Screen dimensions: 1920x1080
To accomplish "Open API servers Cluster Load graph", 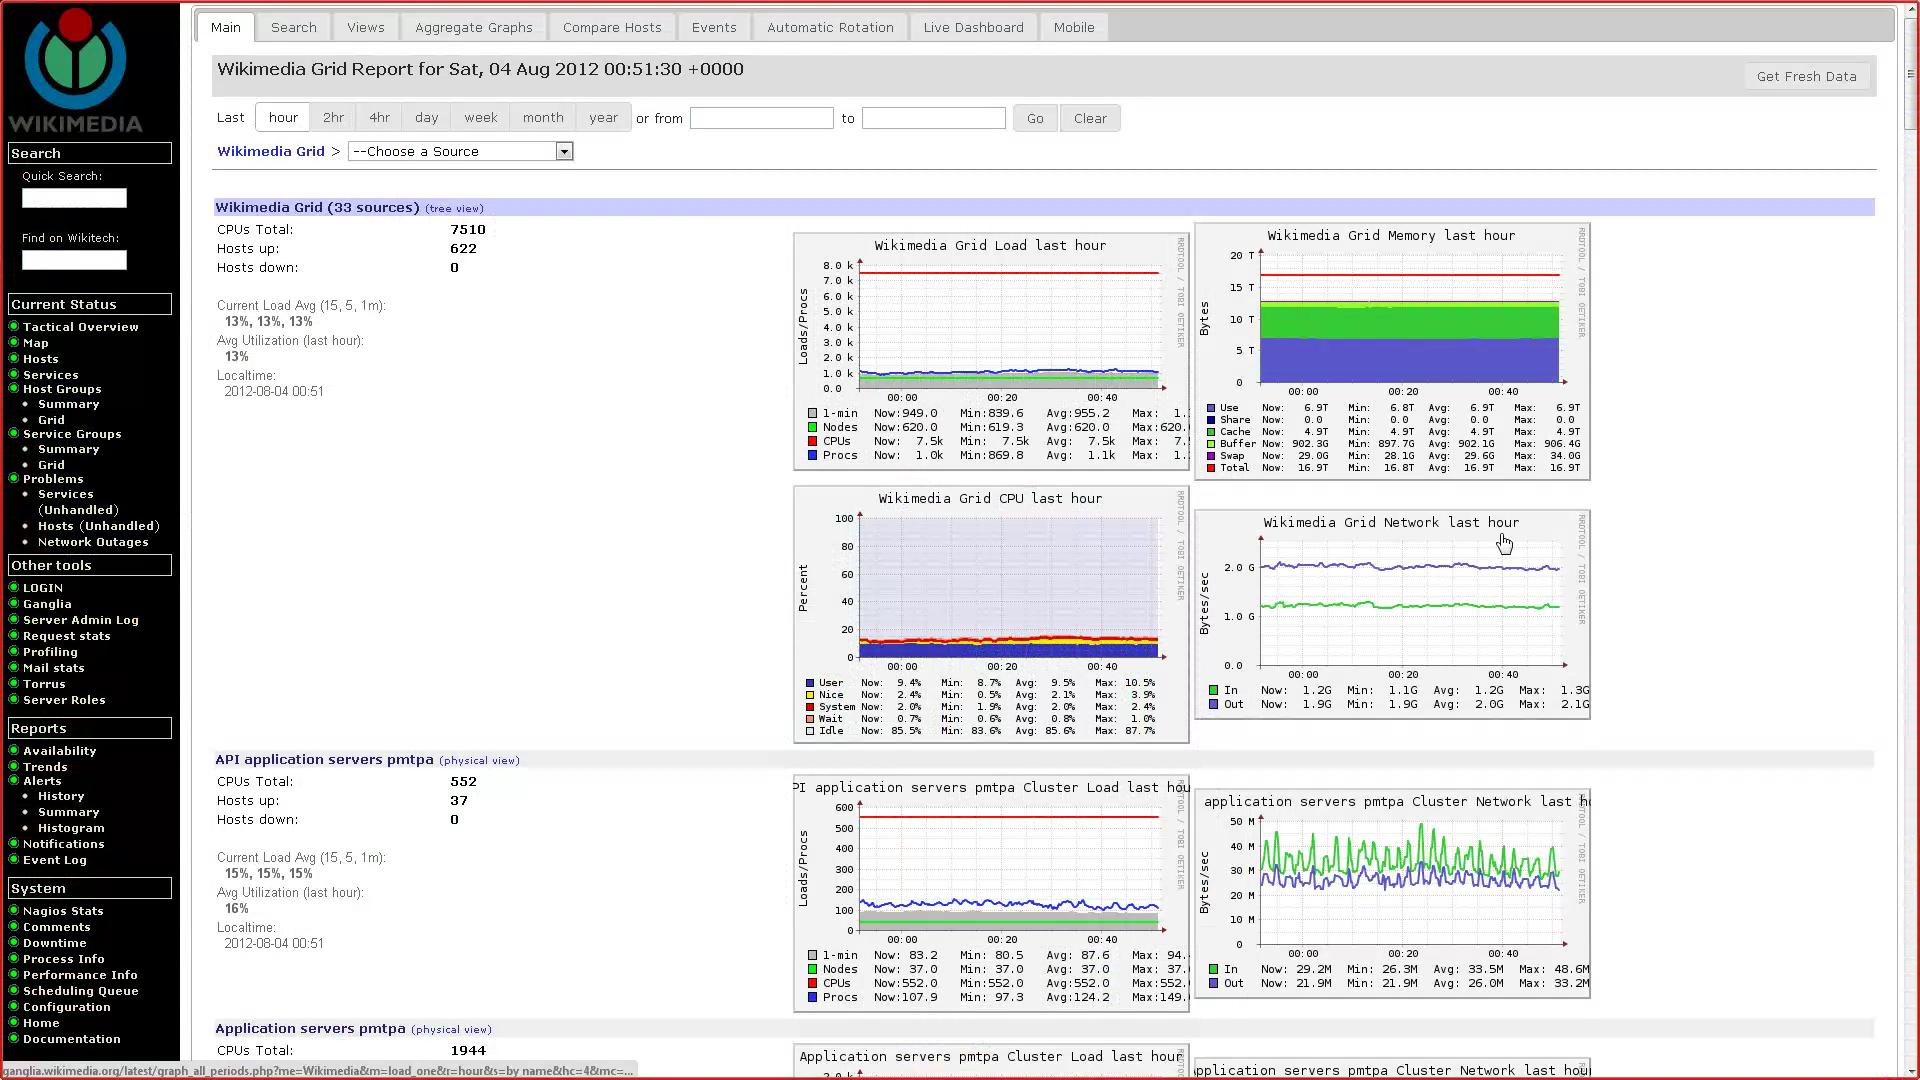I will point(991,893).
